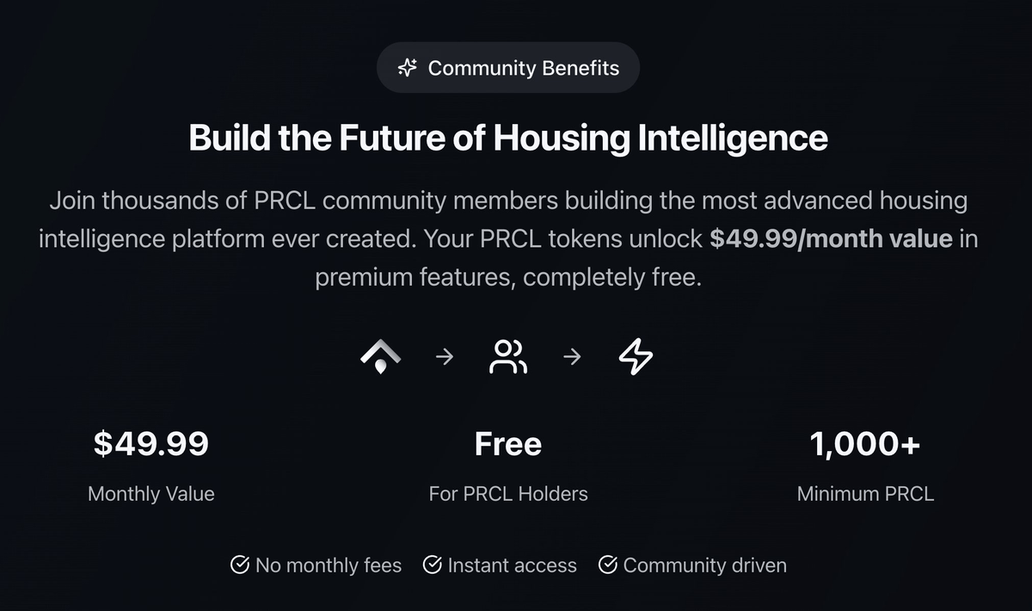Click the arrow before the lightning bolt

pyautogui.click(x=572, y=357)
